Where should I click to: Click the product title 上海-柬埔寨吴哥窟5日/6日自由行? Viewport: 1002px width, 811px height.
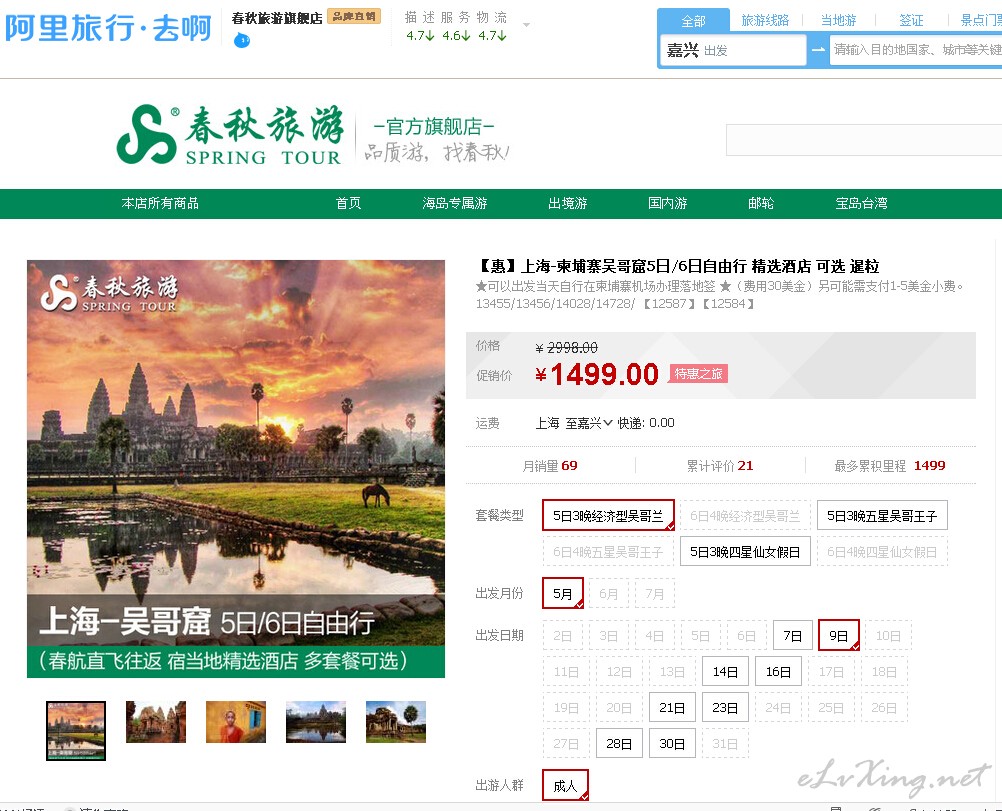point(676,266)
